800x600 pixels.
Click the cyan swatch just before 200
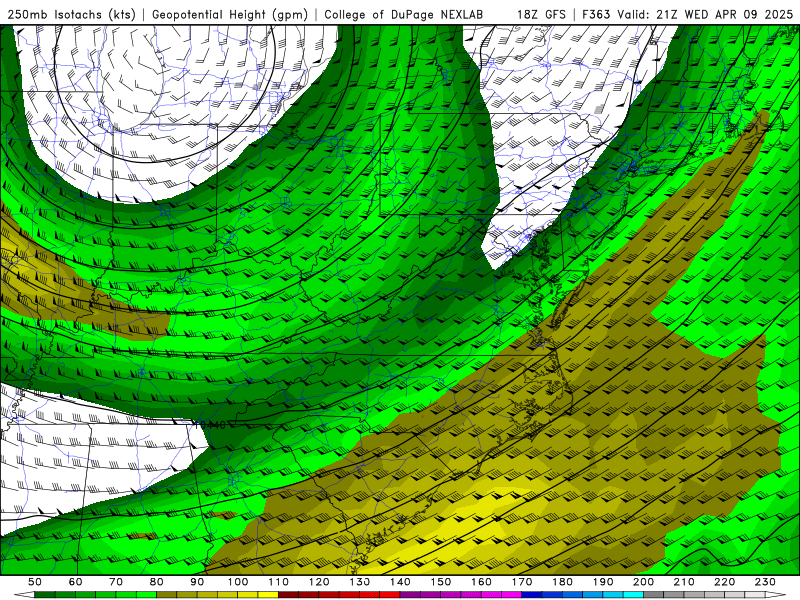[633, 594]
